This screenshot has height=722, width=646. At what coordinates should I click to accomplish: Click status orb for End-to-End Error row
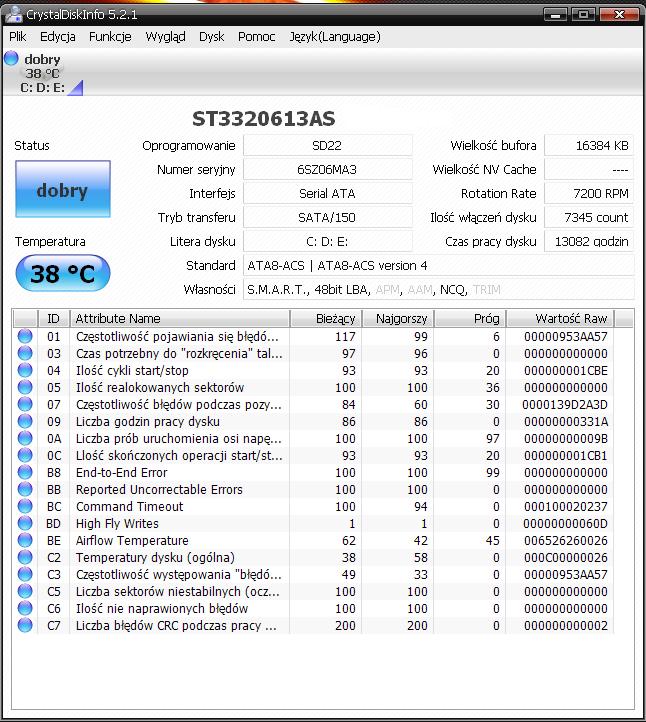coord(25,472)
